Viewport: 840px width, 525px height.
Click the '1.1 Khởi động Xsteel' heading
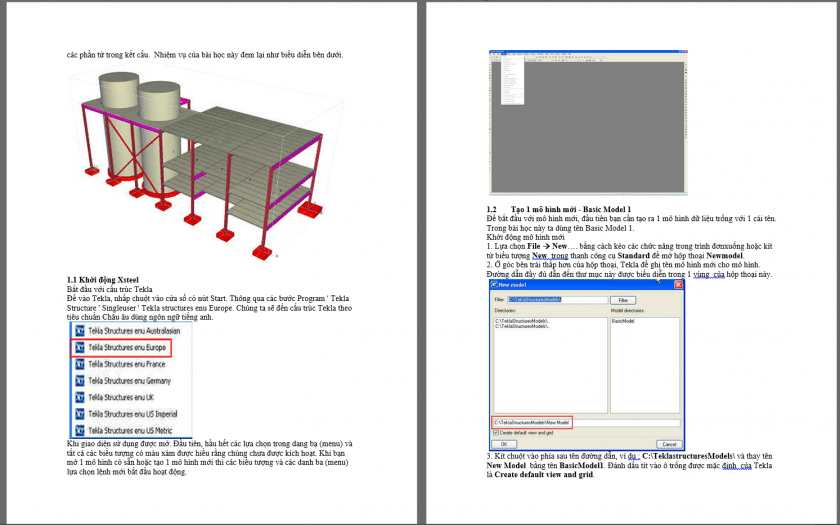[103, 280]
